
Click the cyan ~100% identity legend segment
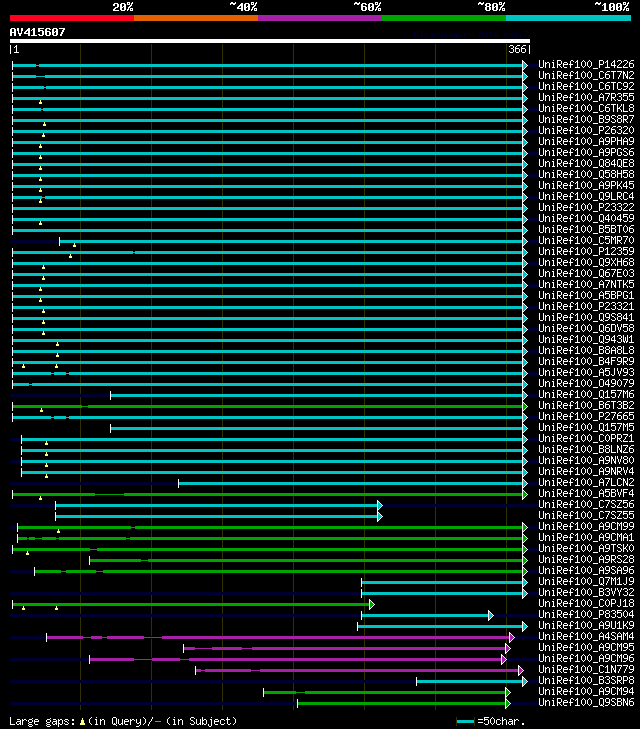[568, 18]
